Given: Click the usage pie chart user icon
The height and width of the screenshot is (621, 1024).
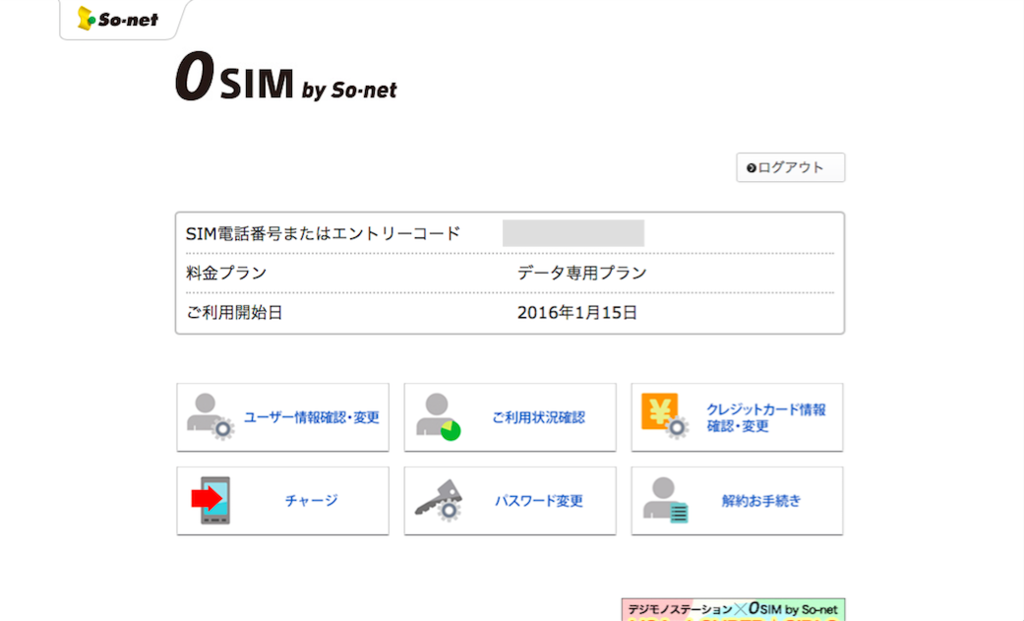Looking at the screenshot, I should 438,417.
